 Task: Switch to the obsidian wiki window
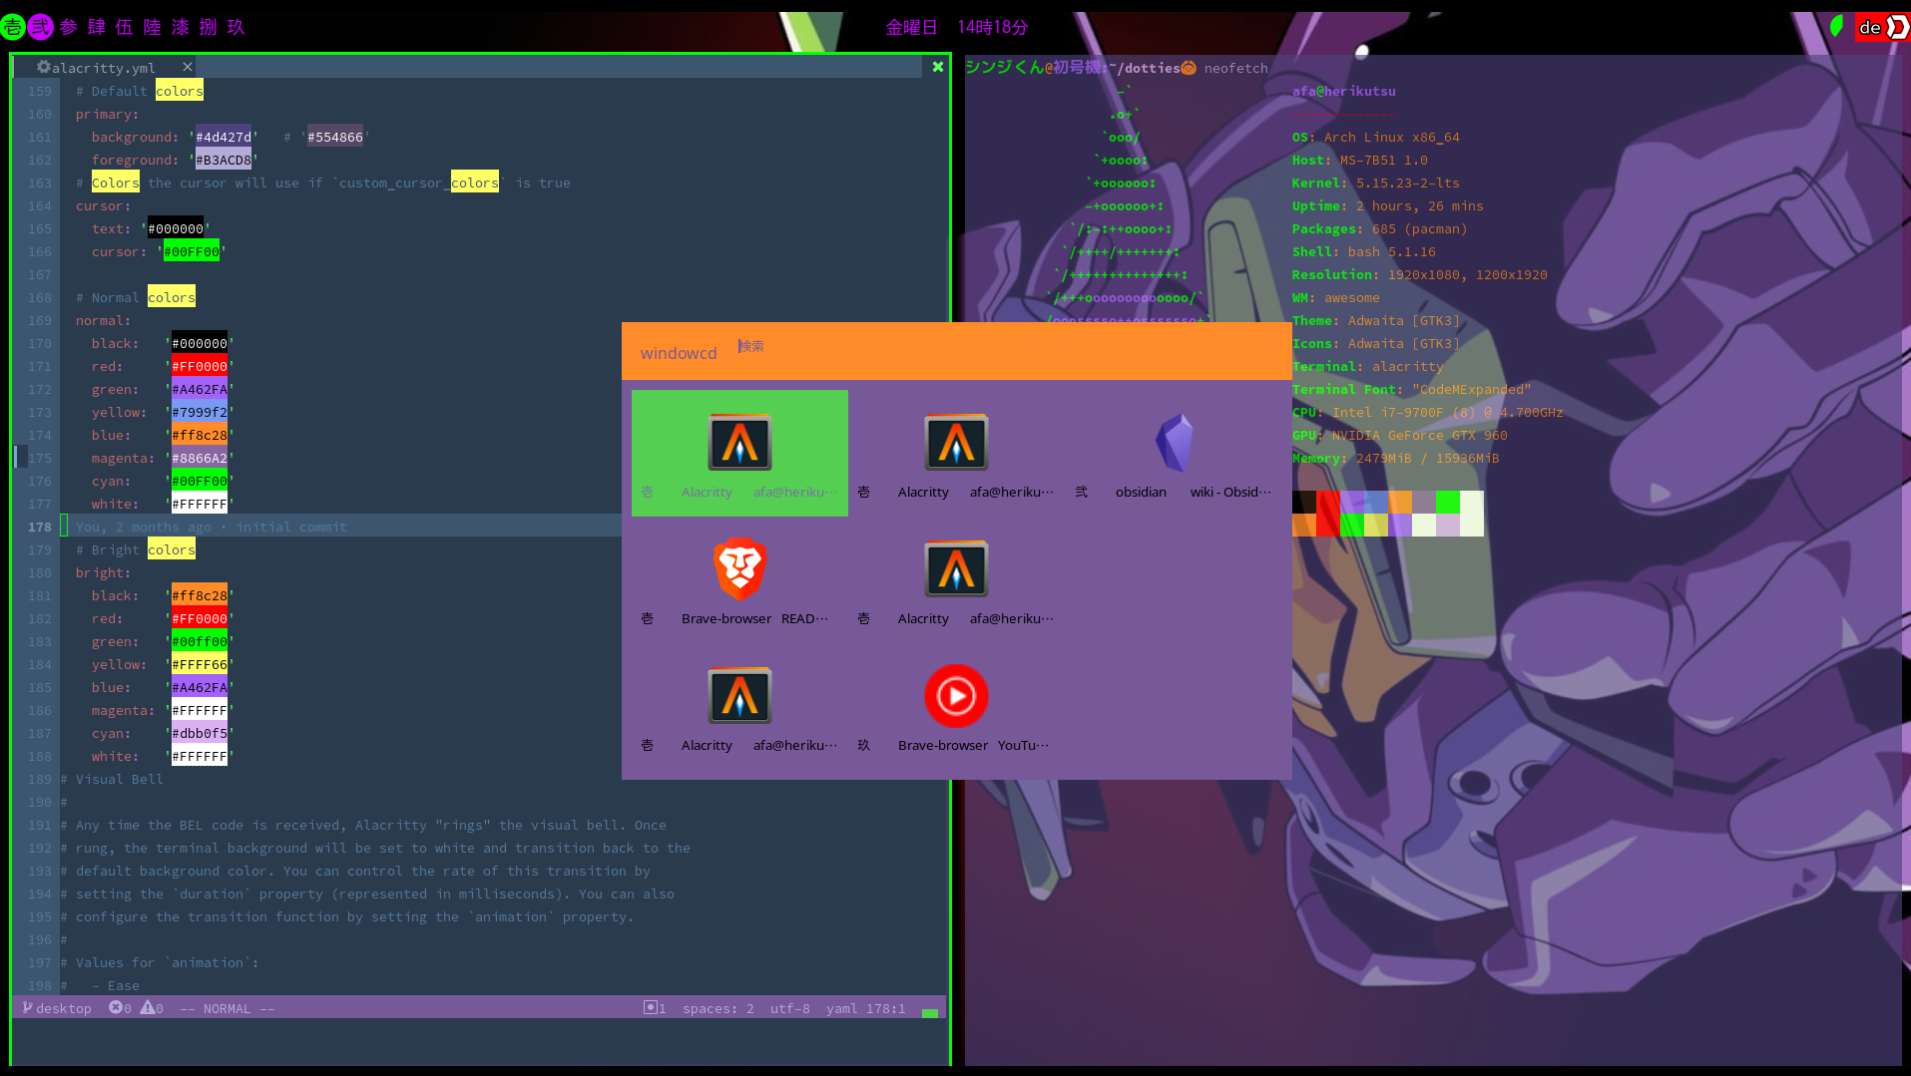pyautogui.click(x=1172, y=453)
